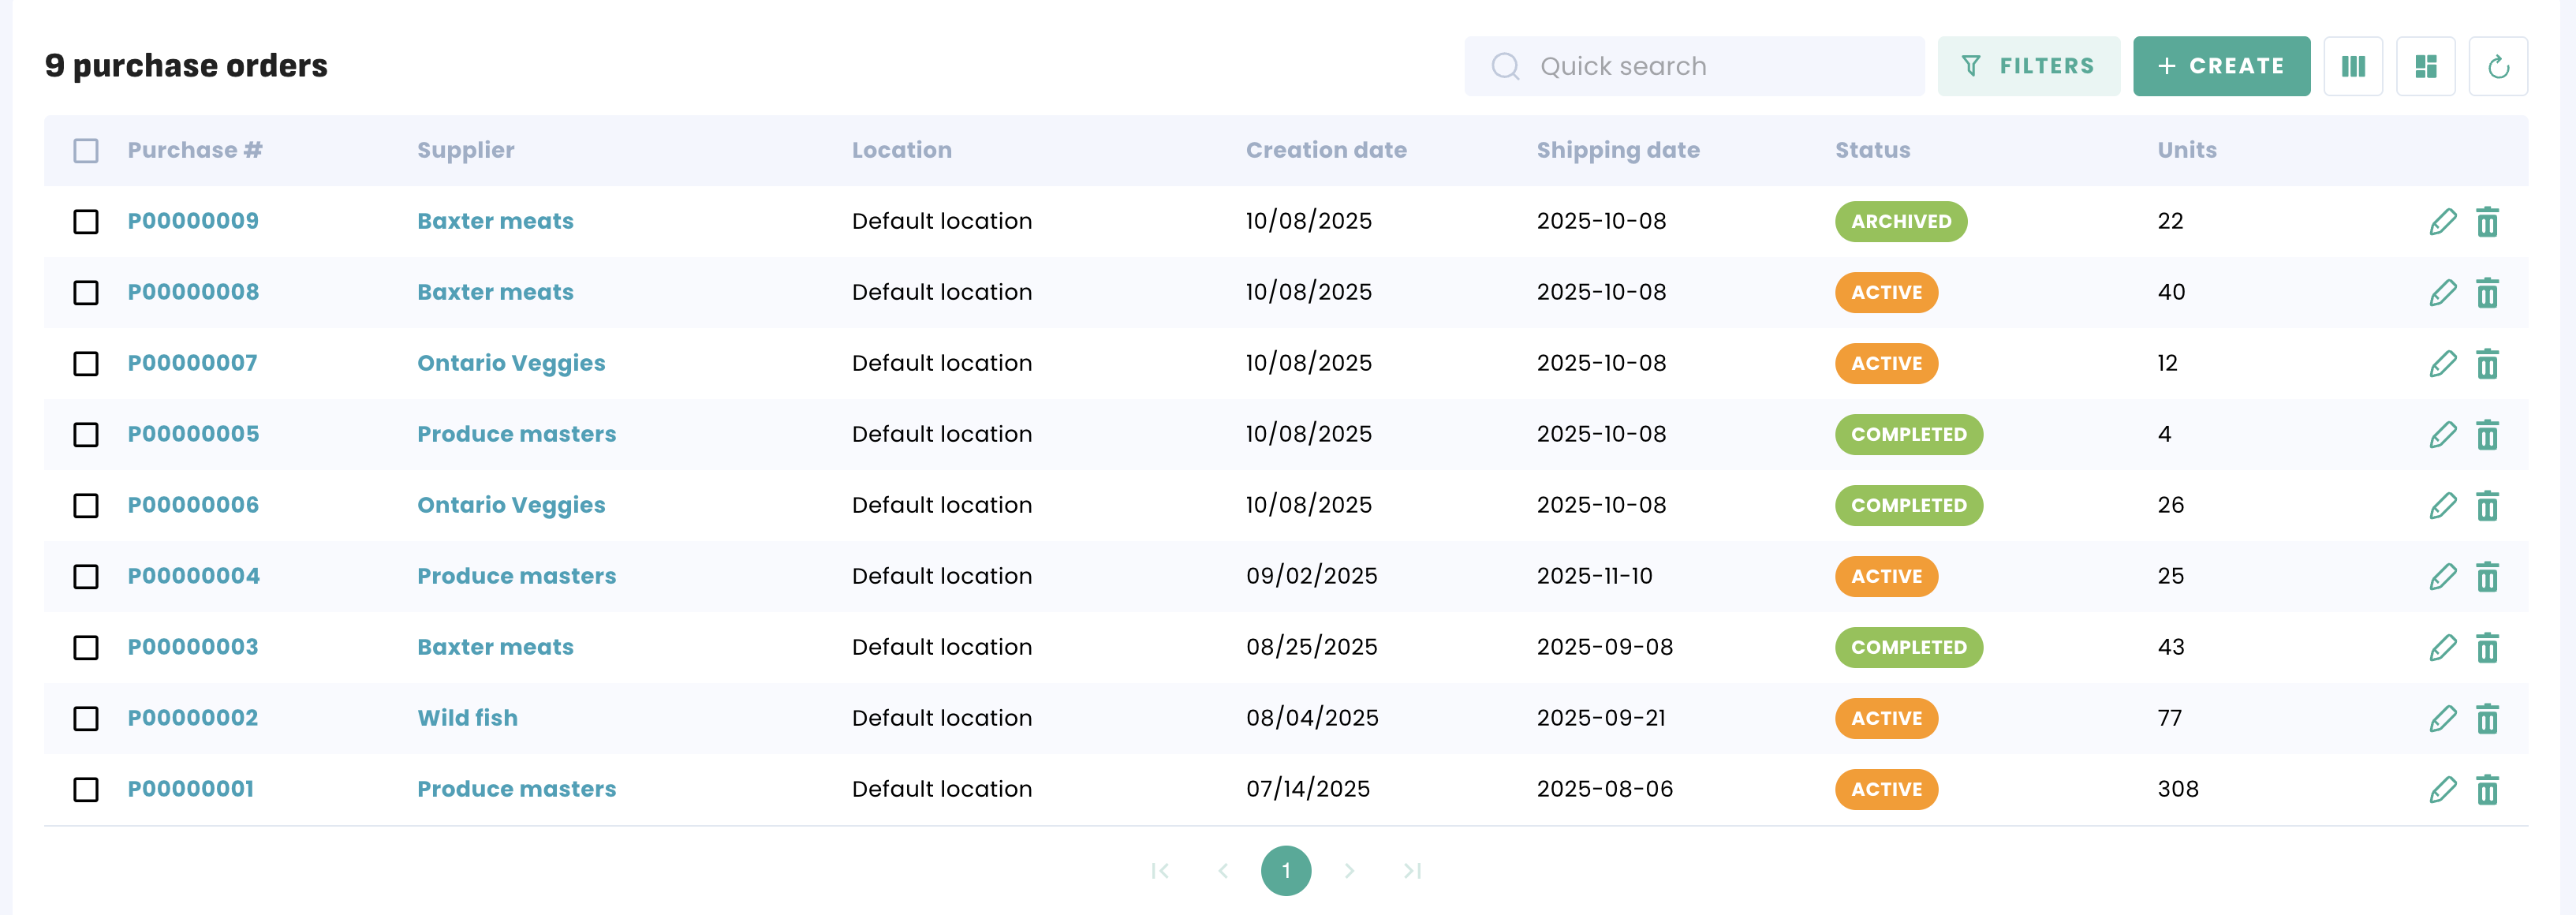Select the checkbox for P00000007
2576x915 pixels.
point(86,363)
